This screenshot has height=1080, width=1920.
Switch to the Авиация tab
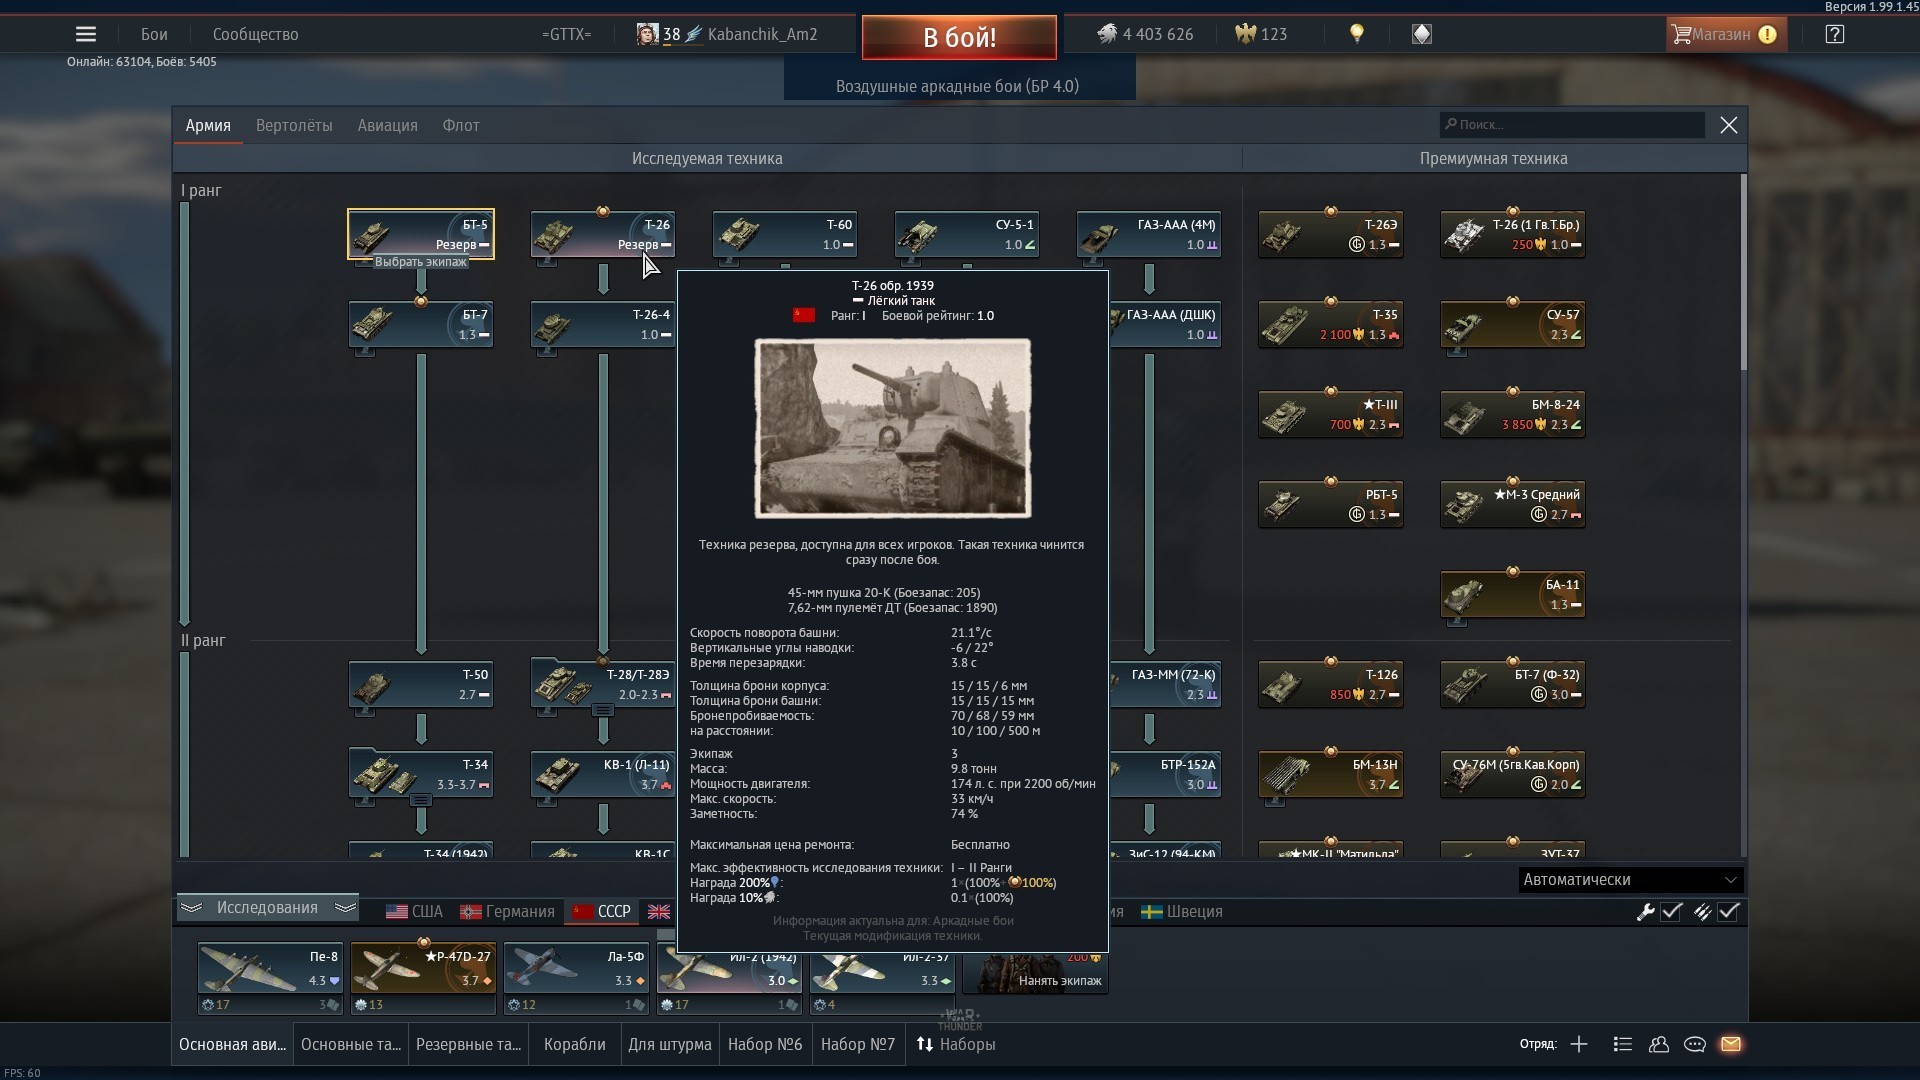click(387, 126)
